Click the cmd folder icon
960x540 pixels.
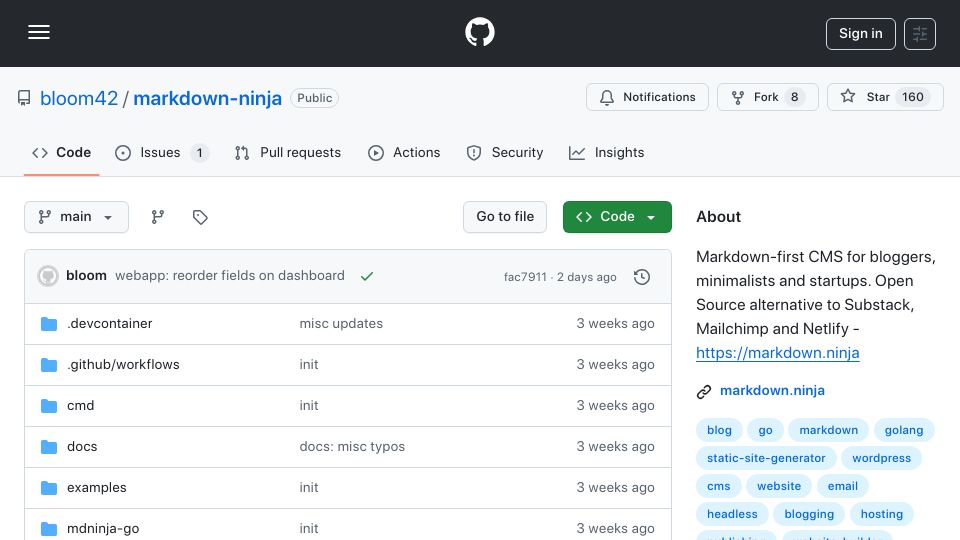coord(49,406)
